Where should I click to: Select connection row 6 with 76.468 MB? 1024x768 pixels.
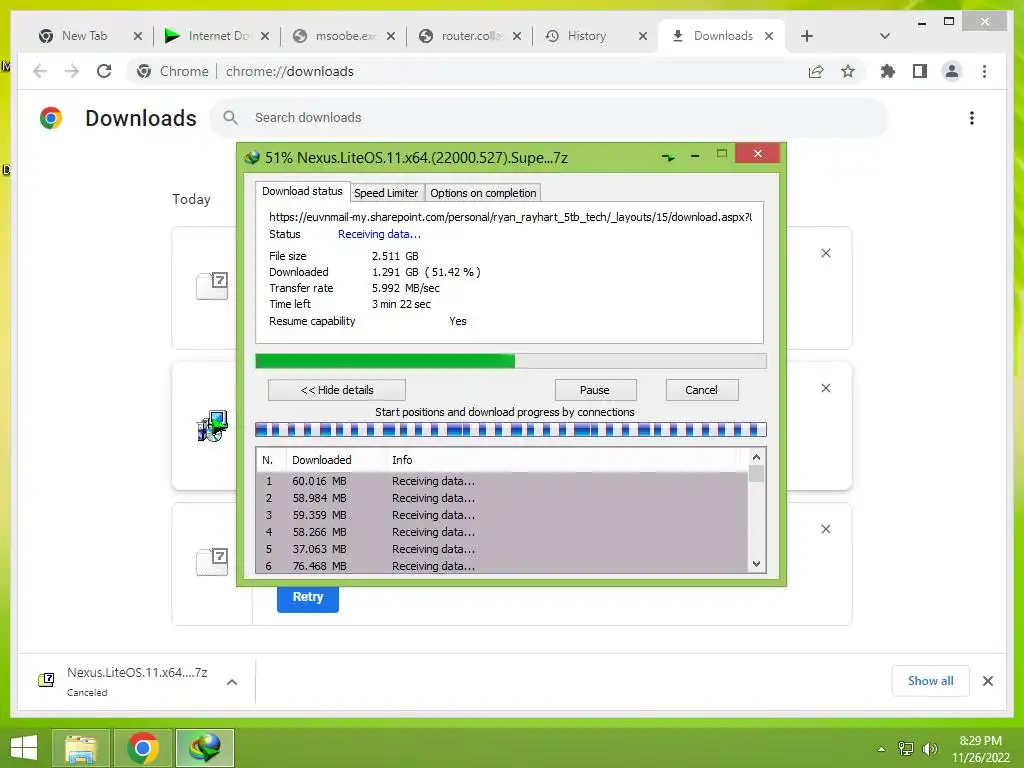click(502, 566)
